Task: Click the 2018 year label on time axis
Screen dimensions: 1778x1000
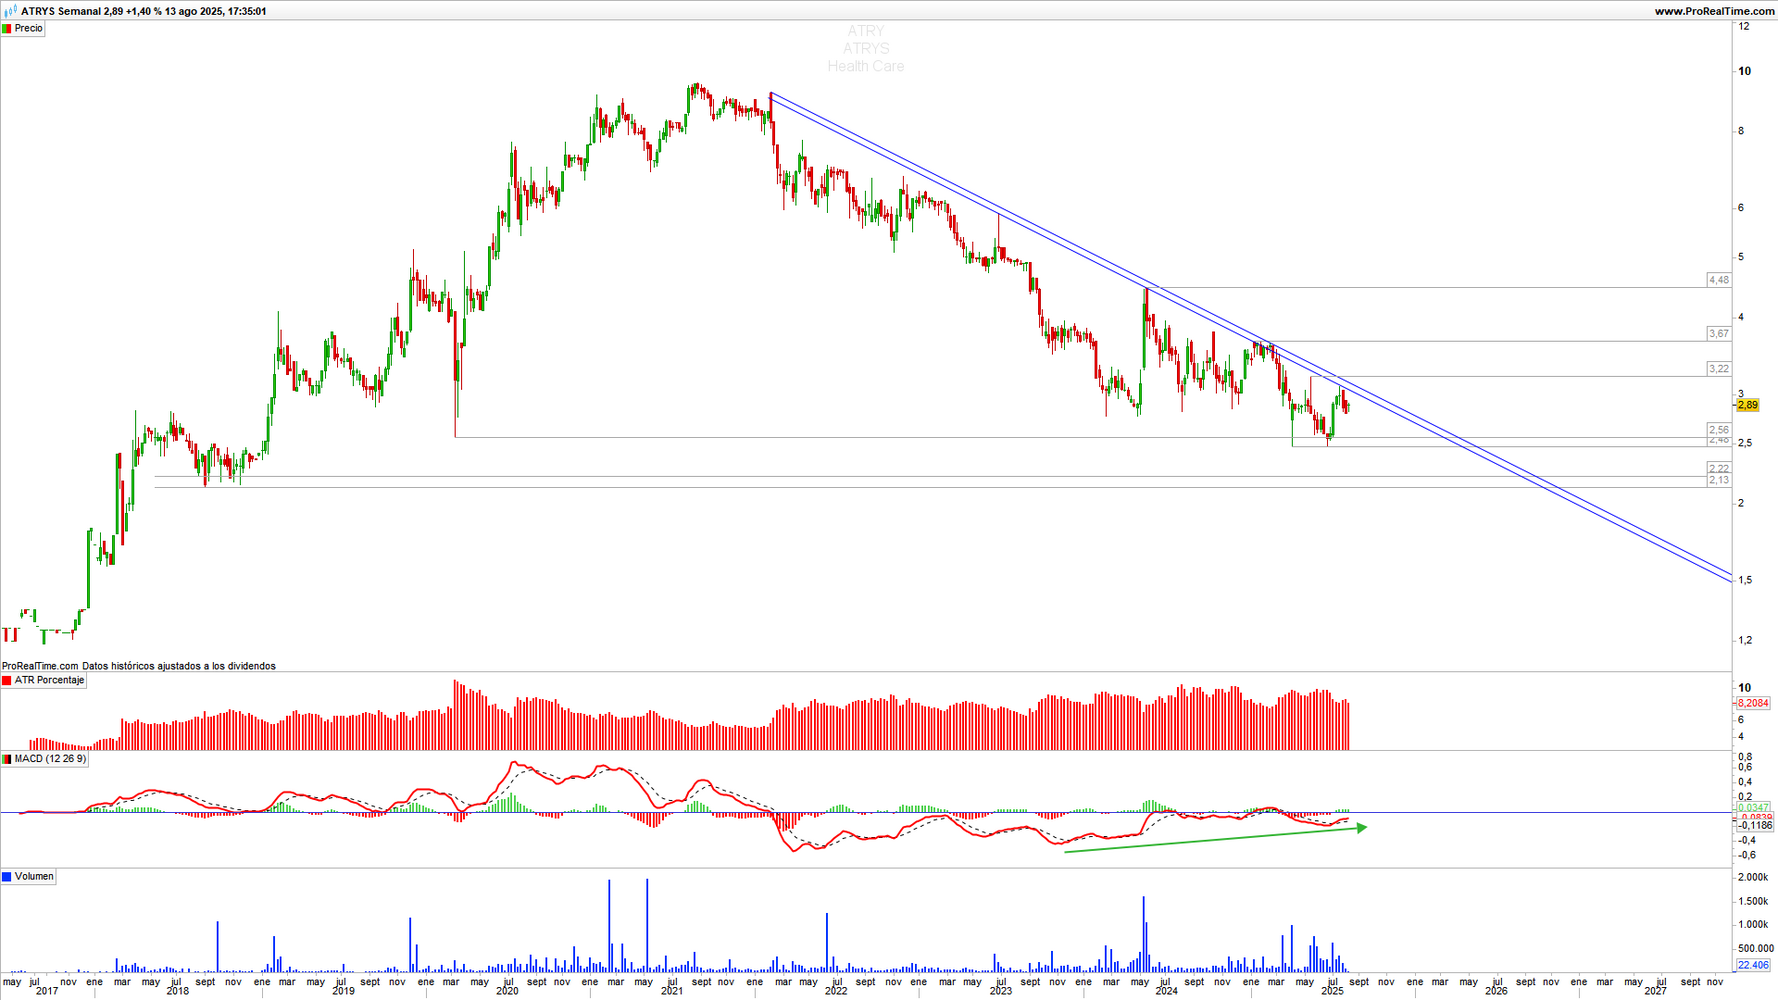Action: (177, 992)
